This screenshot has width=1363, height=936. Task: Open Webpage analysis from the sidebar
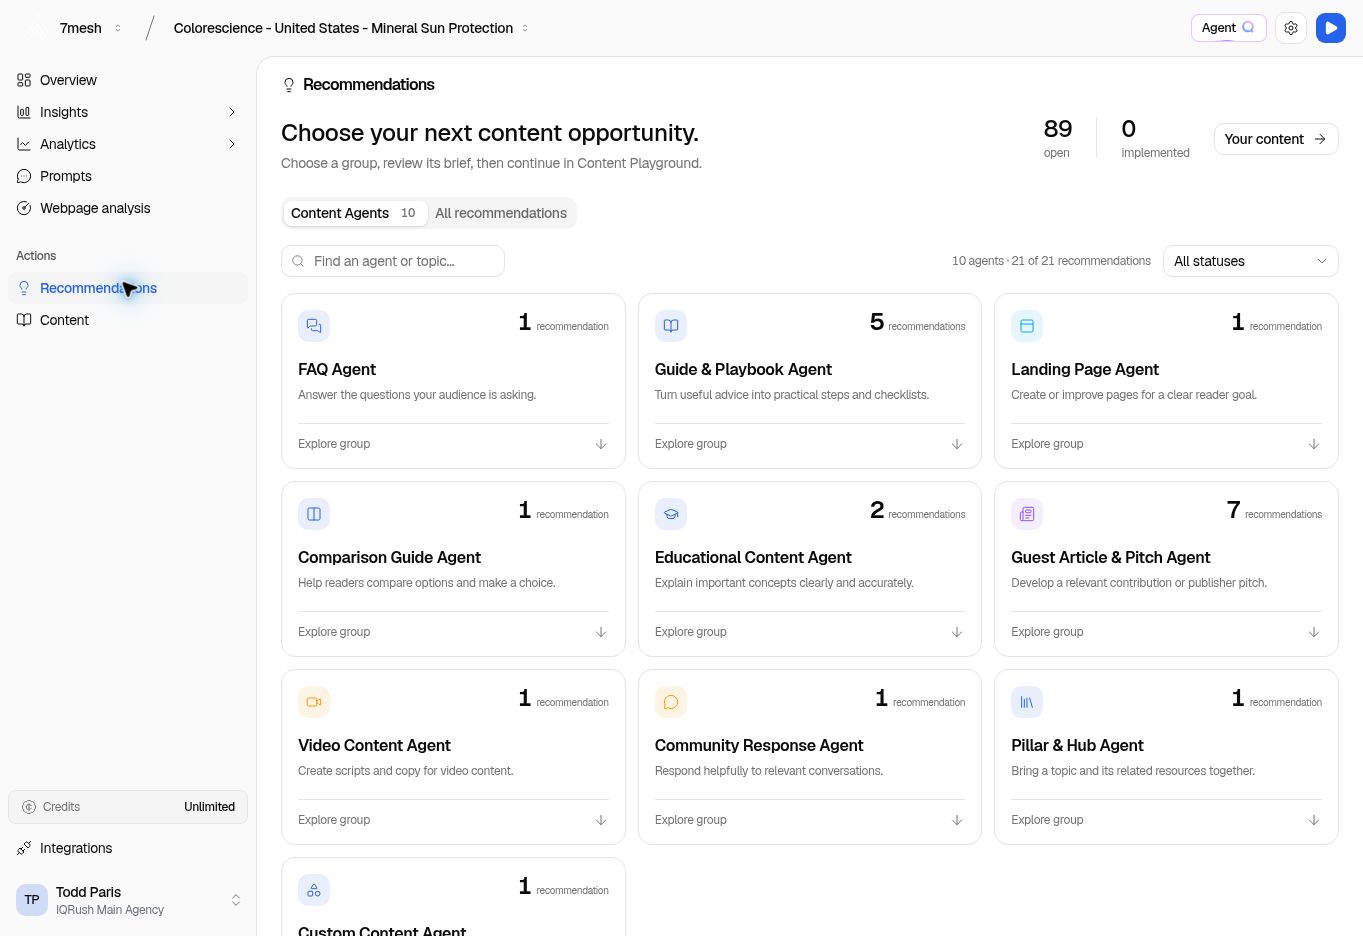coord(128,208)
